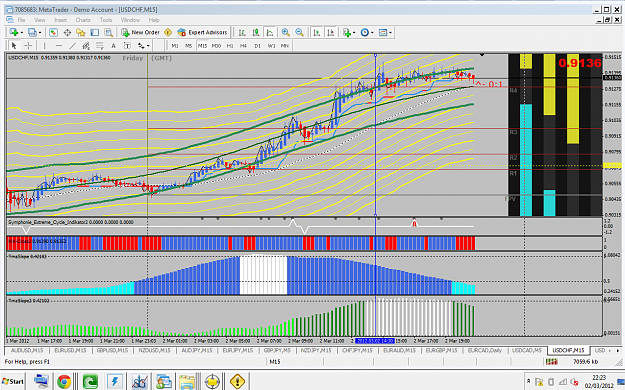Image resolution: width=625 pixels, height=390 pixels.
Task: Select the Equidistant Channel tool
Action: pyautogui.click(x=86, y=46)
